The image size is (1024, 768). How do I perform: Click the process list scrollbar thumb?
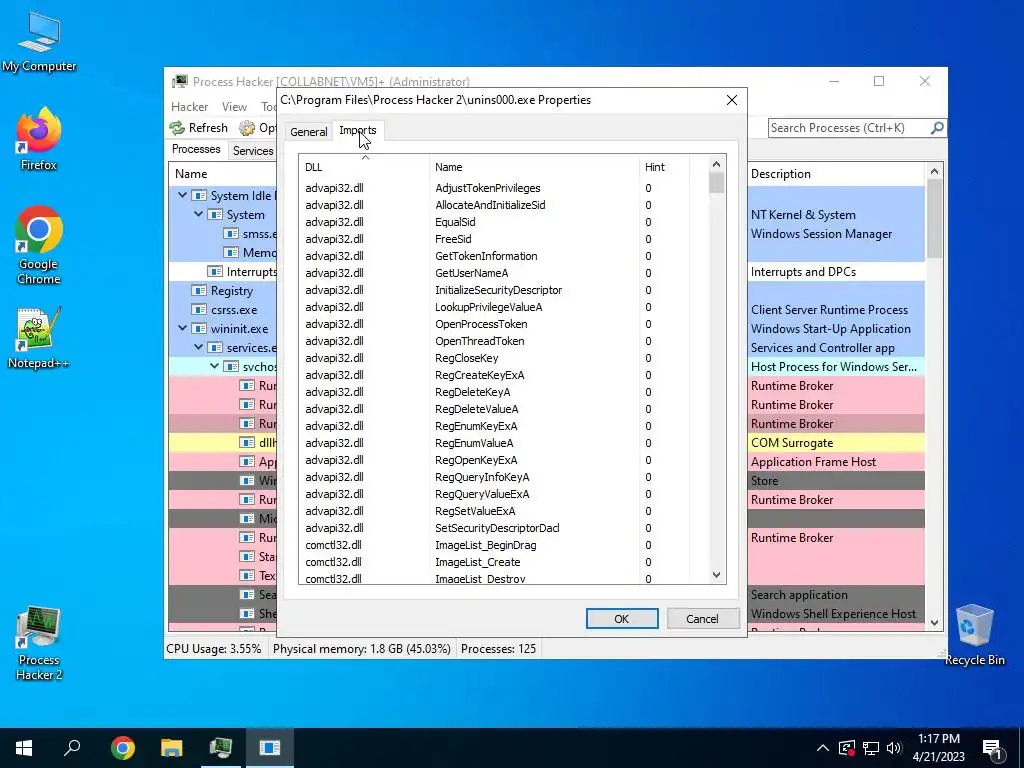935,219
